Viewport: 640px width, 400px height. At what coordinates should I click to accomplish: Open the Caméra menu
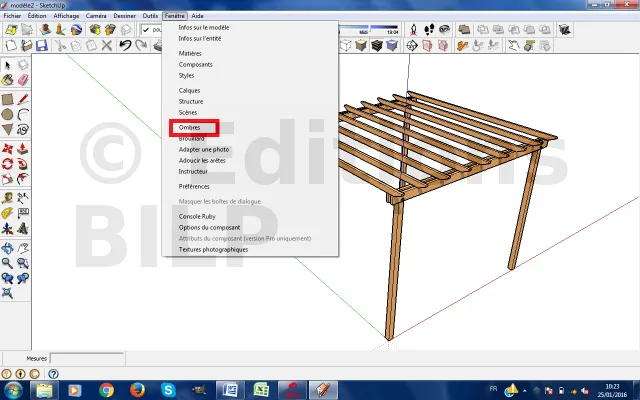click(x=97, y=16)
